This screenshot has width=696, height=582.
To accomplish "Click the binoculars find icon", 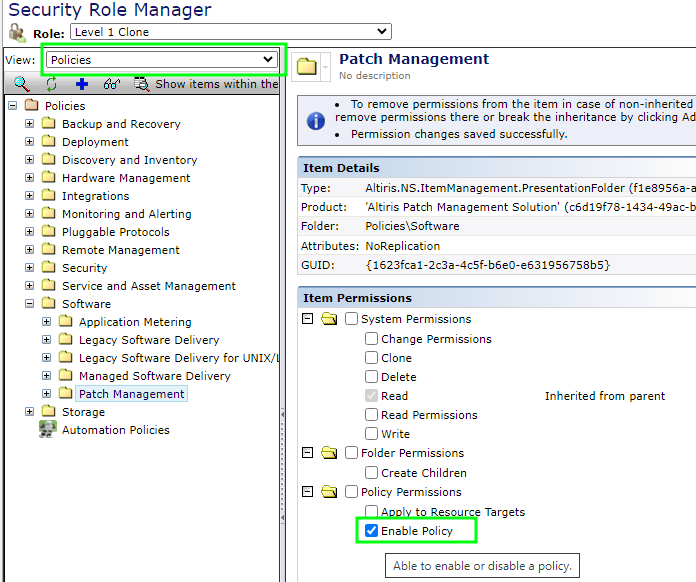I will tap(111, 83).
